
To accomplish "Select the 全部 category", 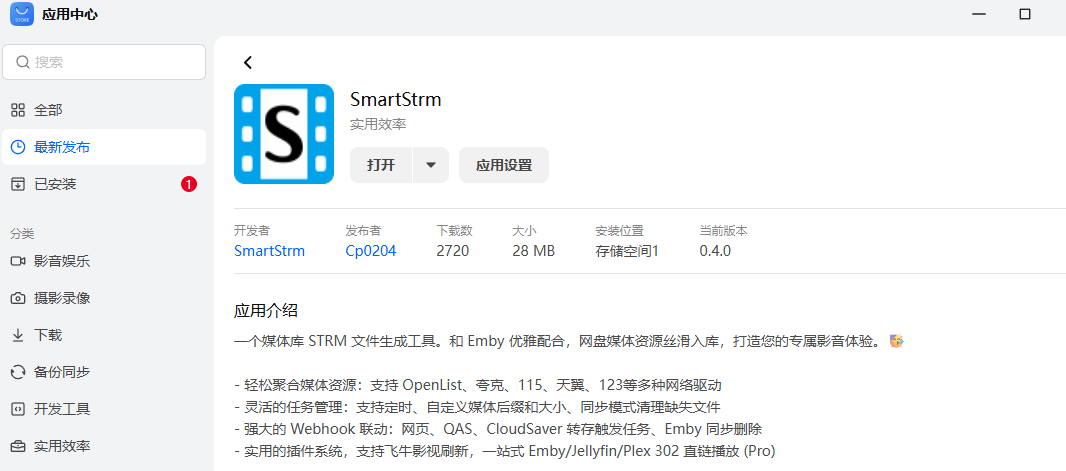I will coord(104,110).
